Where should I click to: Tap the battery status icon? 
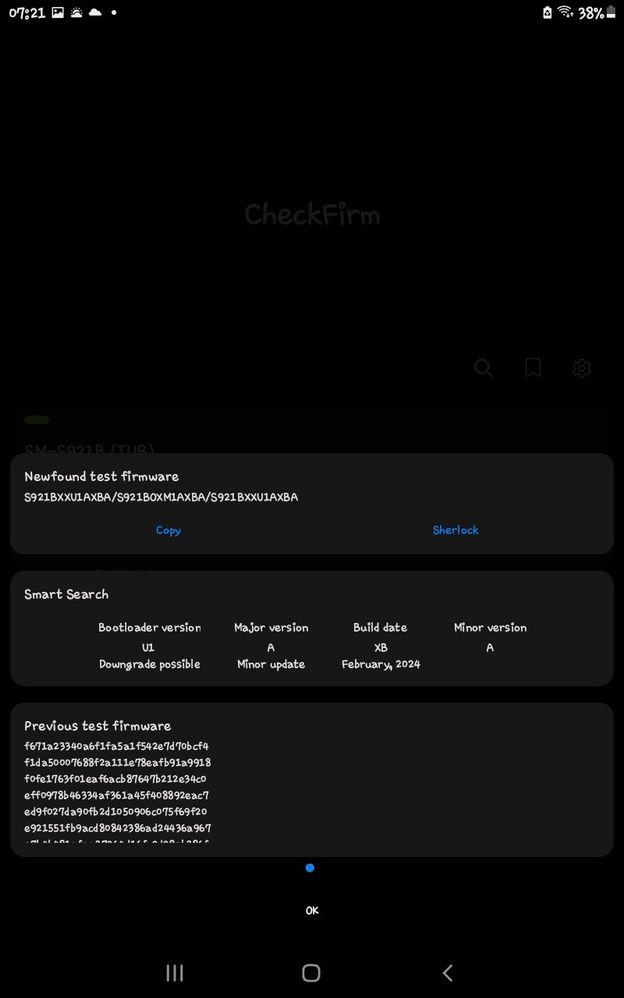point(611,12)
